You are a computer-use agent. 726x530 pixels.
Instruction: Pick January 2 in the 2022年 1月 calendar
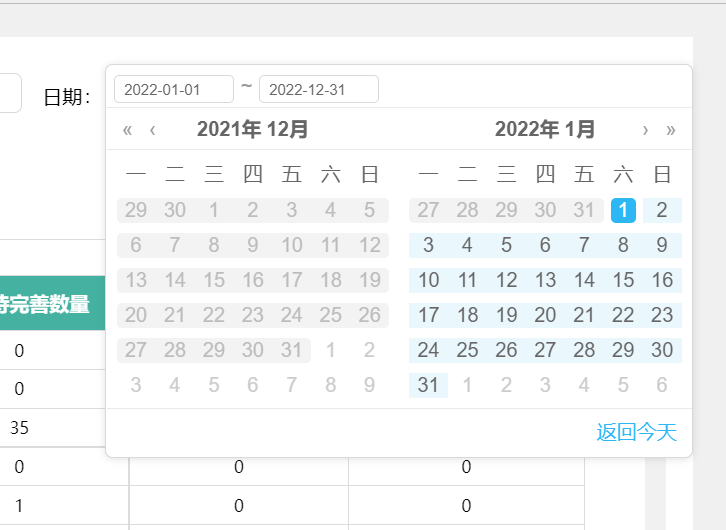click(x=662, y=210)
